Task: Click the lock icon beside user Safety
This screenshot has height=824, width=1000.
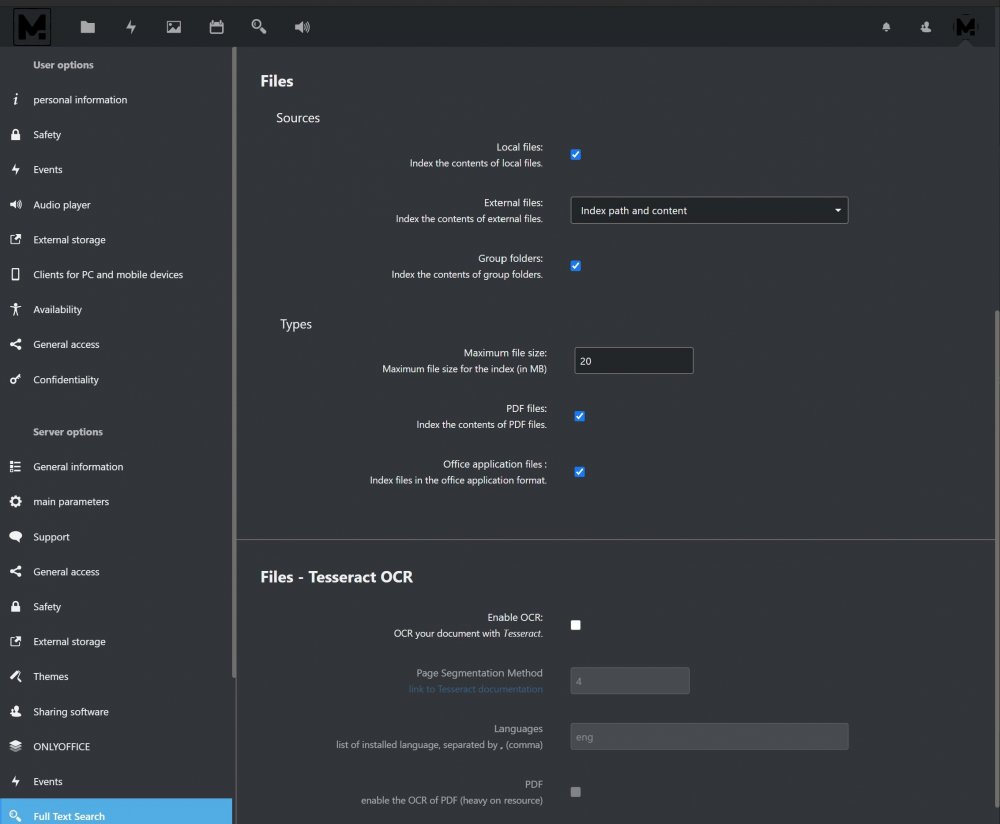Action: (x=16, y=135)
